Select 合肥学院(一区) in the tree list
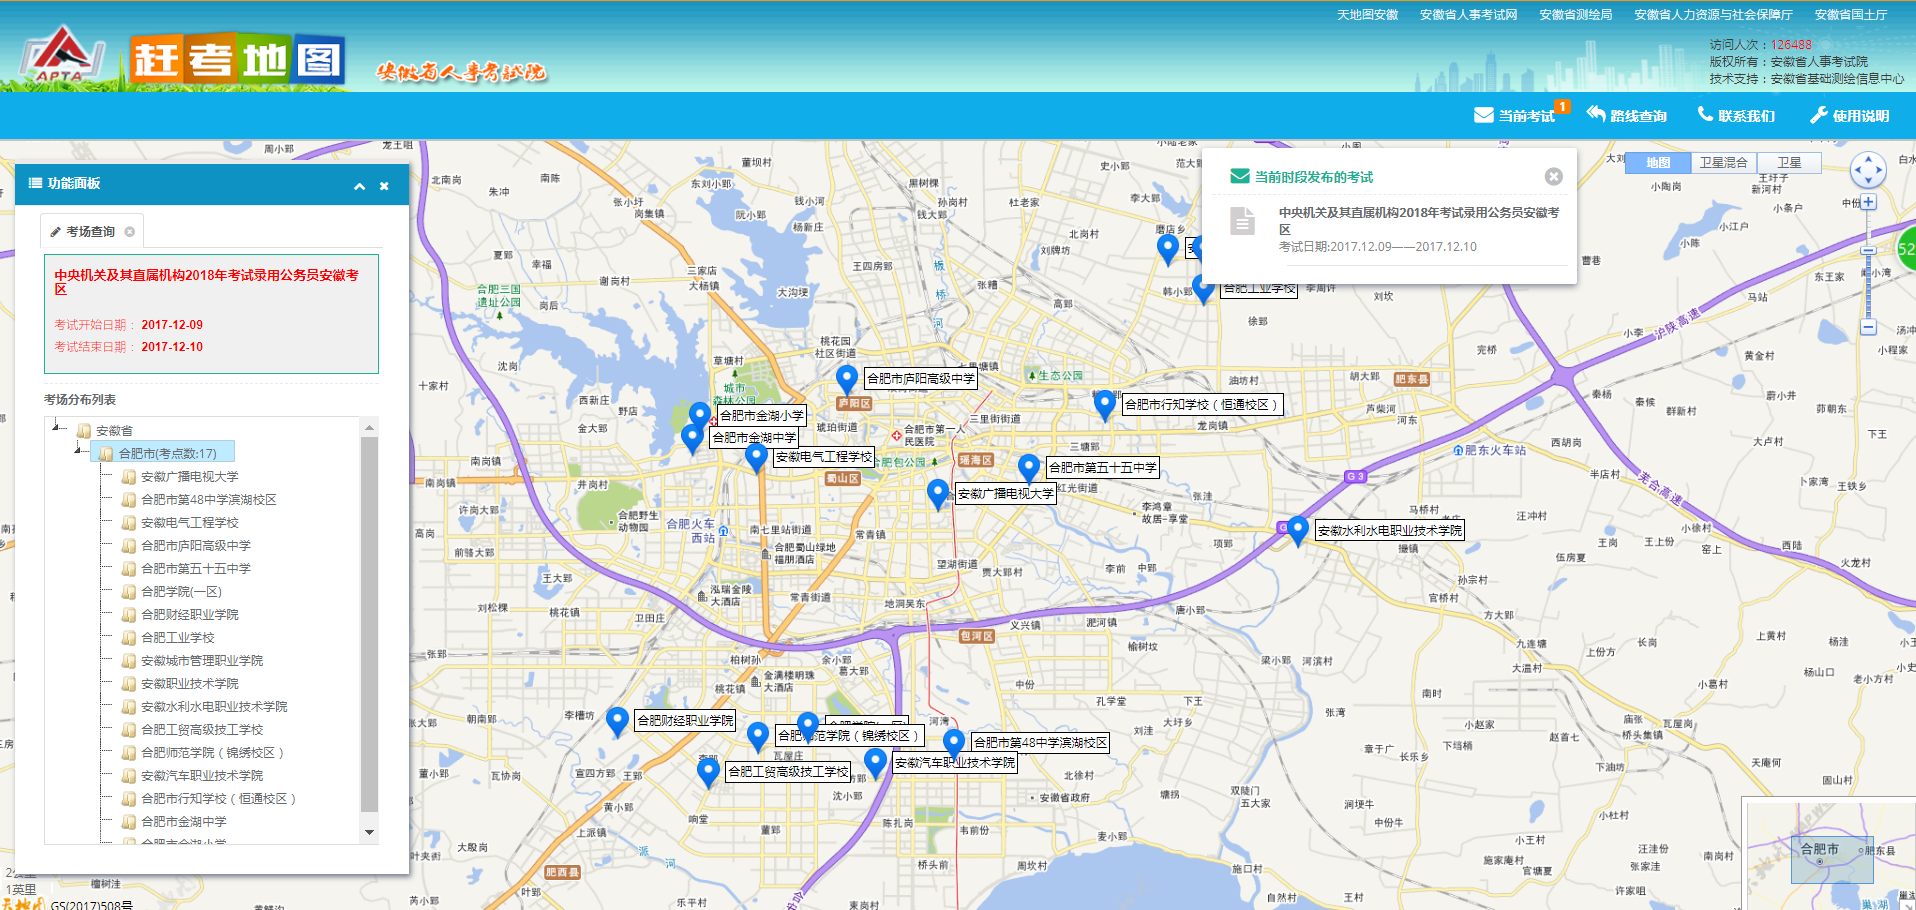This screenshot has width=1916, height=910. [181, 592]
